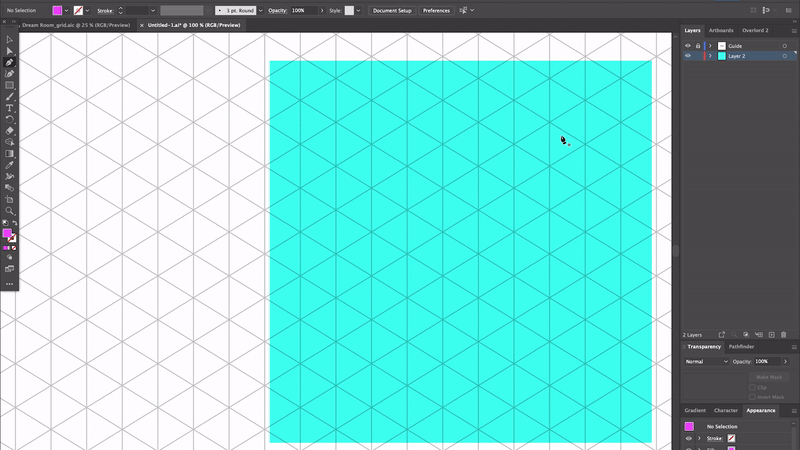Select the Eyedropper tool

click(9, 165)
